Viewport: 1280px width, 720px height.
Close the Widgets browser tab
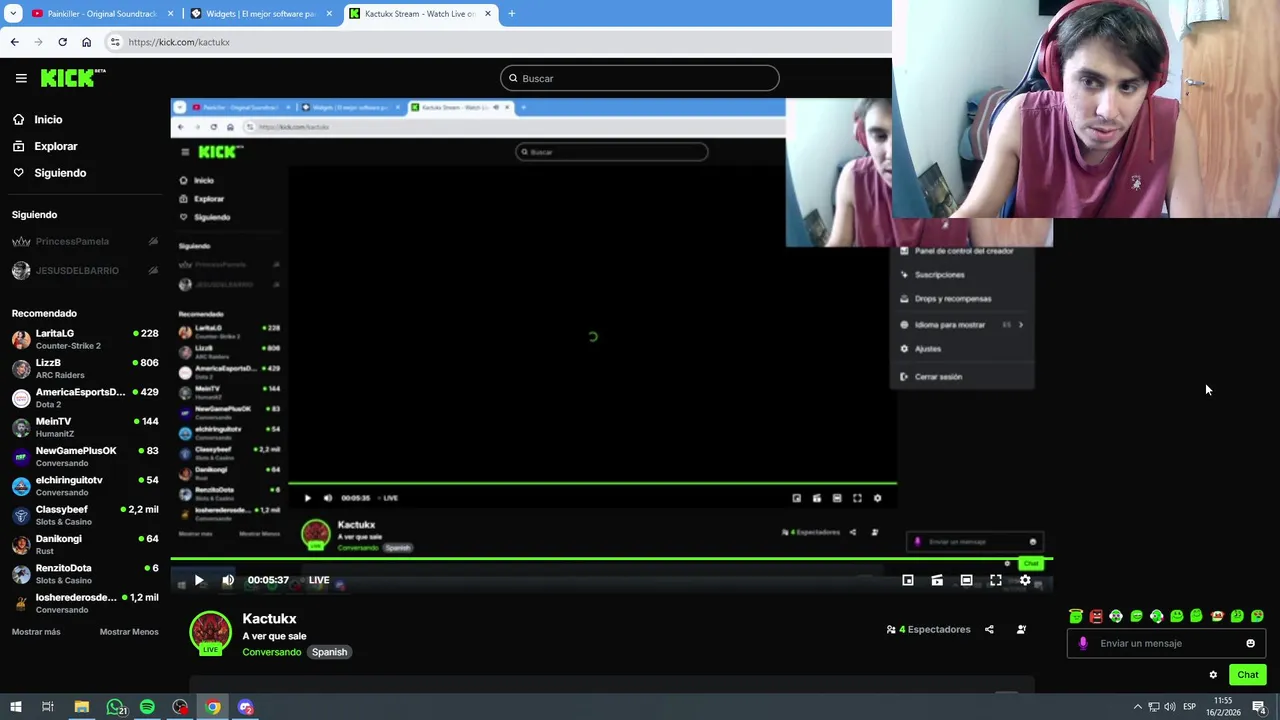point(329,14)
